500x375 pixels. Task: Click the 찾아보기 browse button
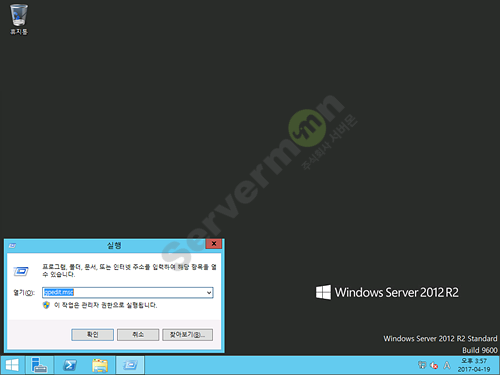coord(187,335)
